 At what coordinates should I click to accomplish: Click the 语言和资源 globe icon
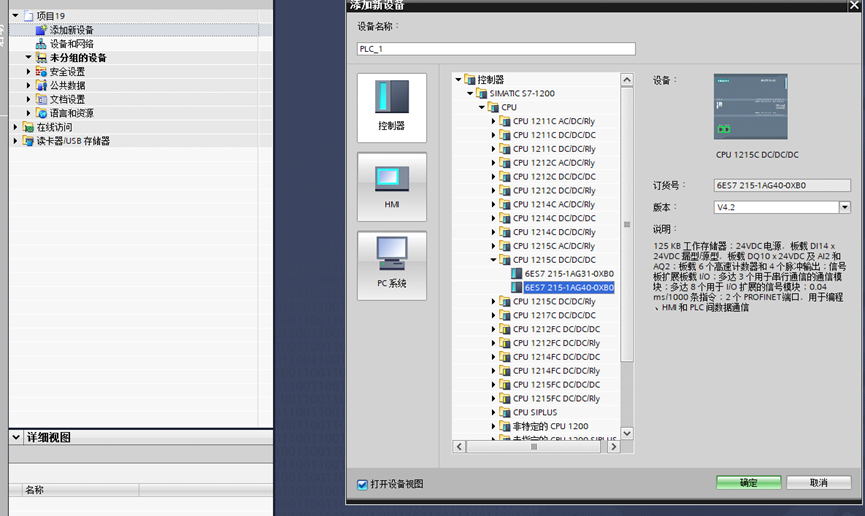pyautogui.click(x=41, y=113)
